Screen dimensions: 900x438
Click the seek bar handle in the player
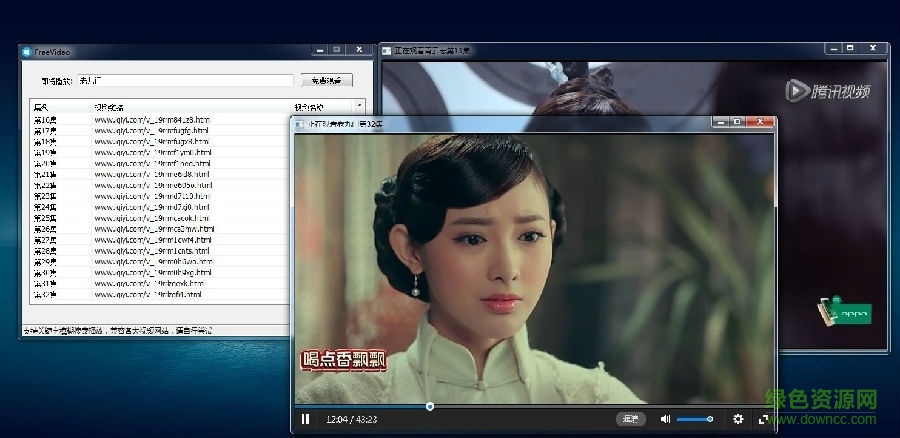pos(430,406)
